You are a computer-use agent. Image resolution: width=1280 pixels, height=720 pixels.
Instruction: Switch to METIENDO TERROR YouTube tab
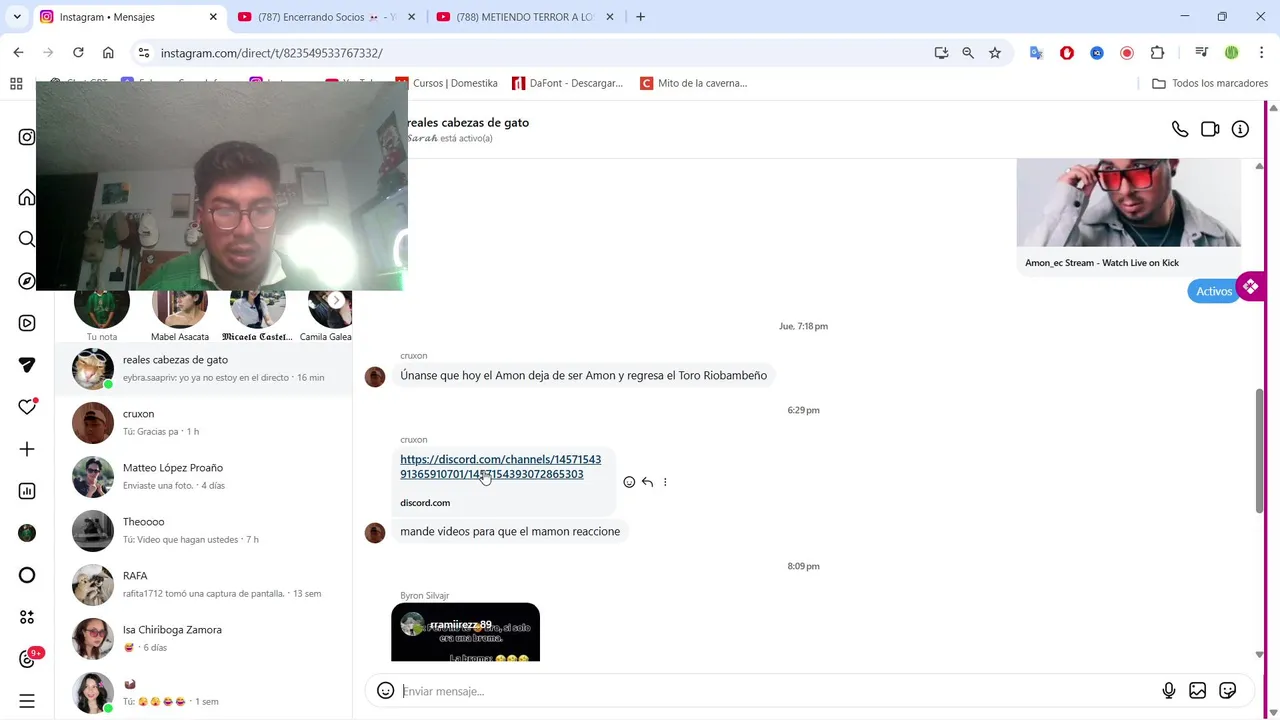click(x=525, y=17)
